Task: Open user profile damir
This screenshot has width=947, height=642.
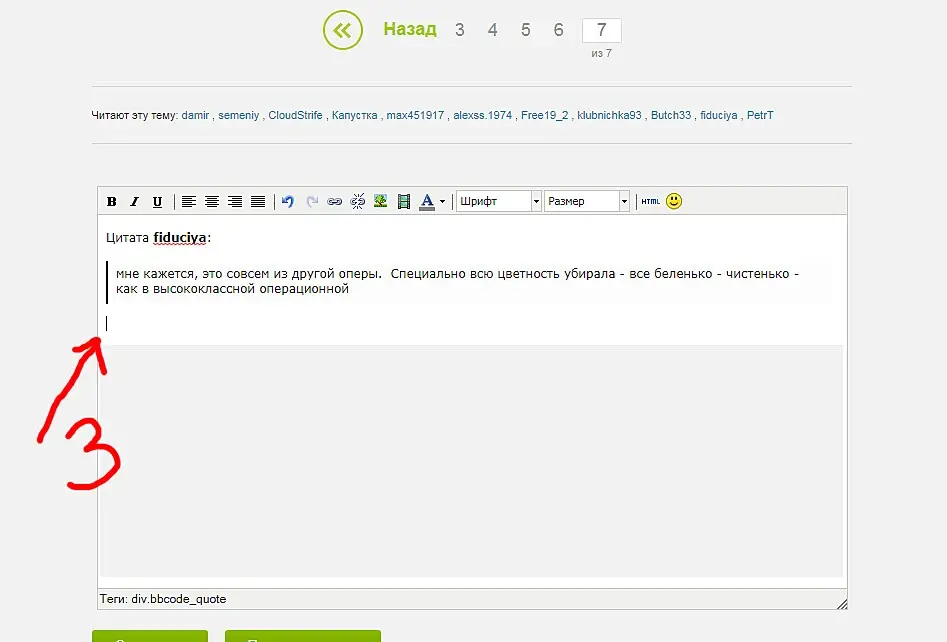Action: [x=195, y=115]
